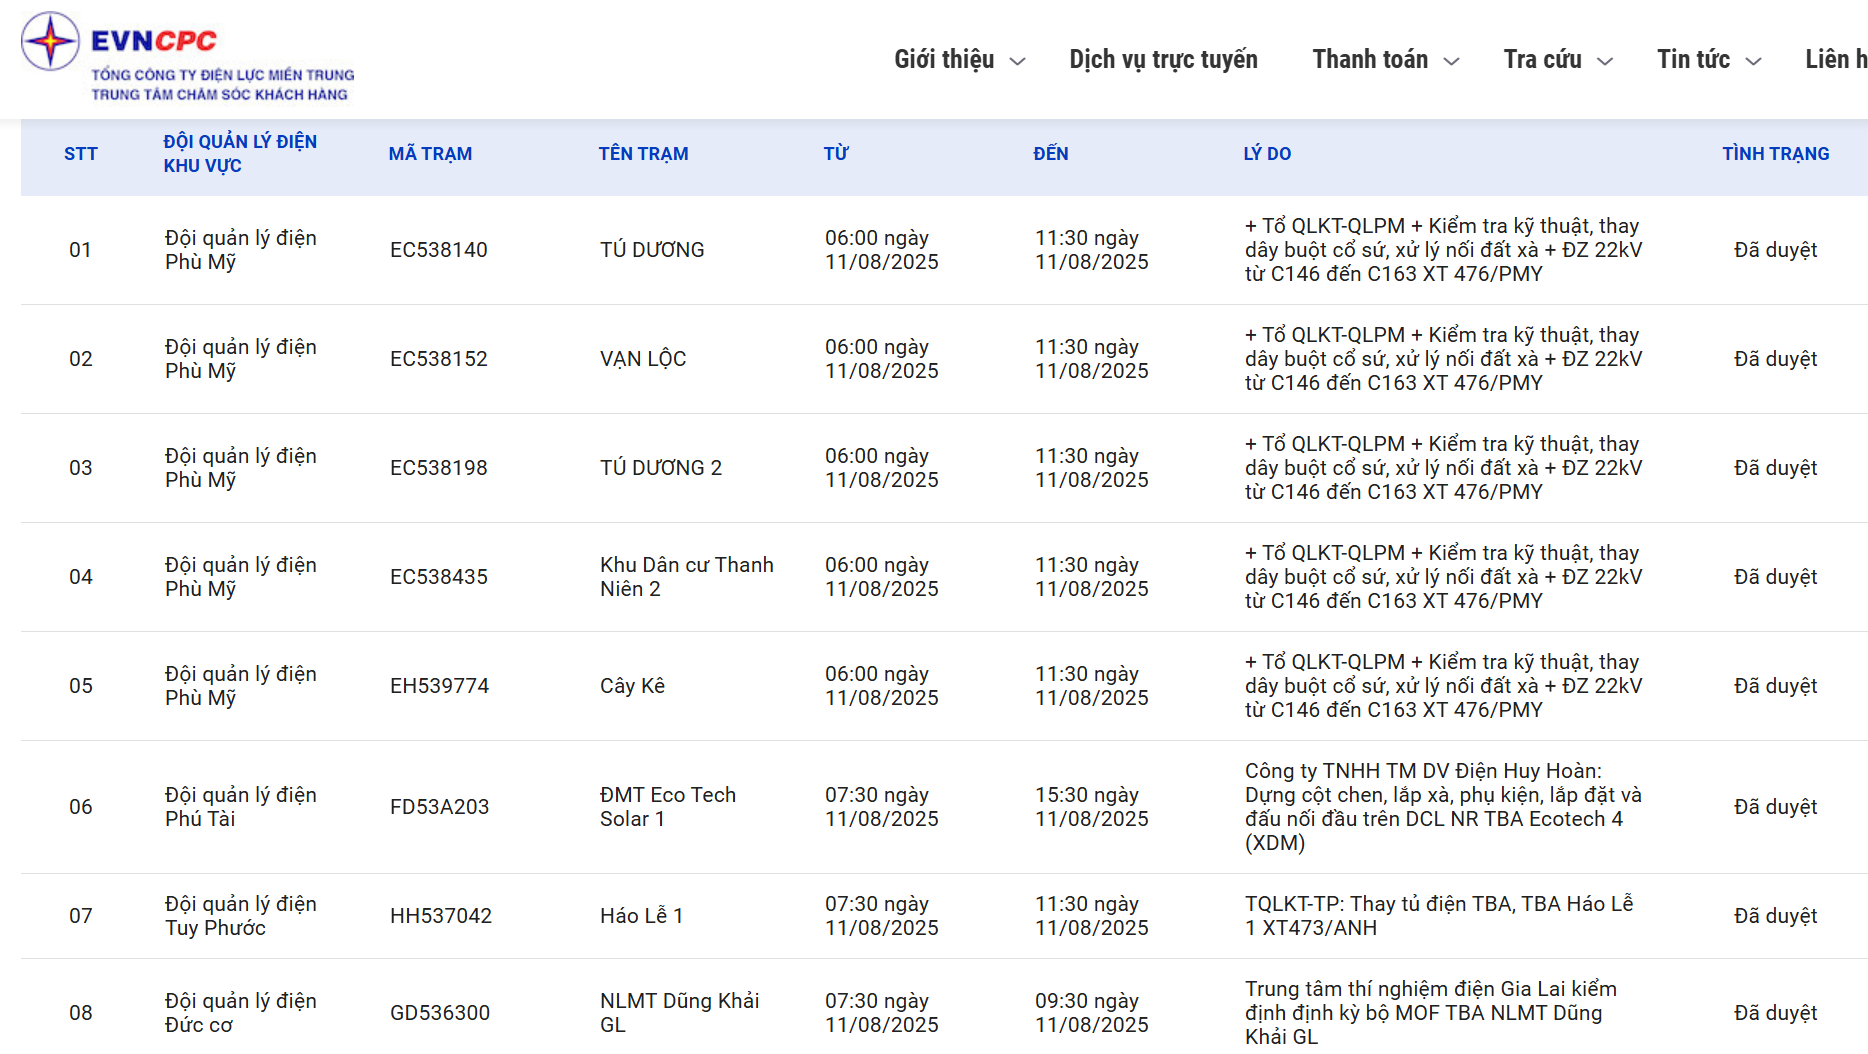Click the LÝ DO column header

[x=1267, y=154]
